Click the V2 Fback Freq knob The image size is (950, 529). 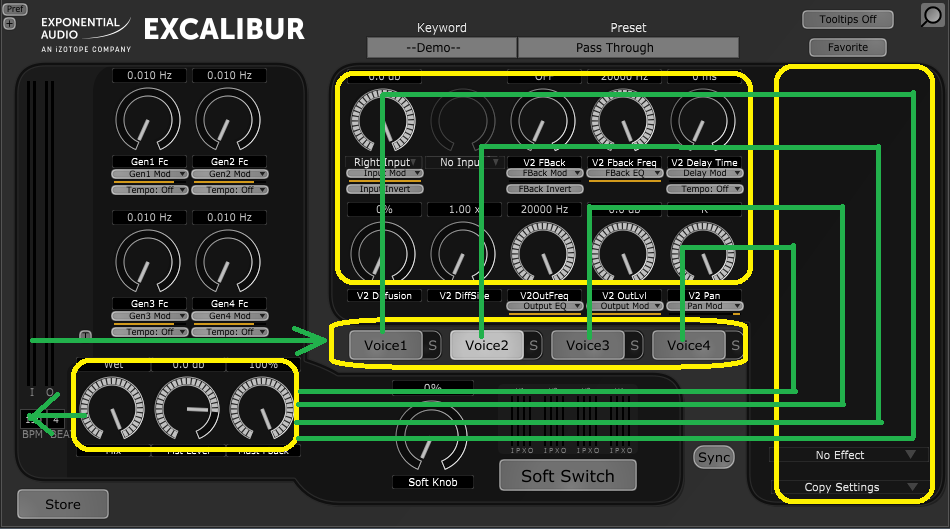coord(623,121)
